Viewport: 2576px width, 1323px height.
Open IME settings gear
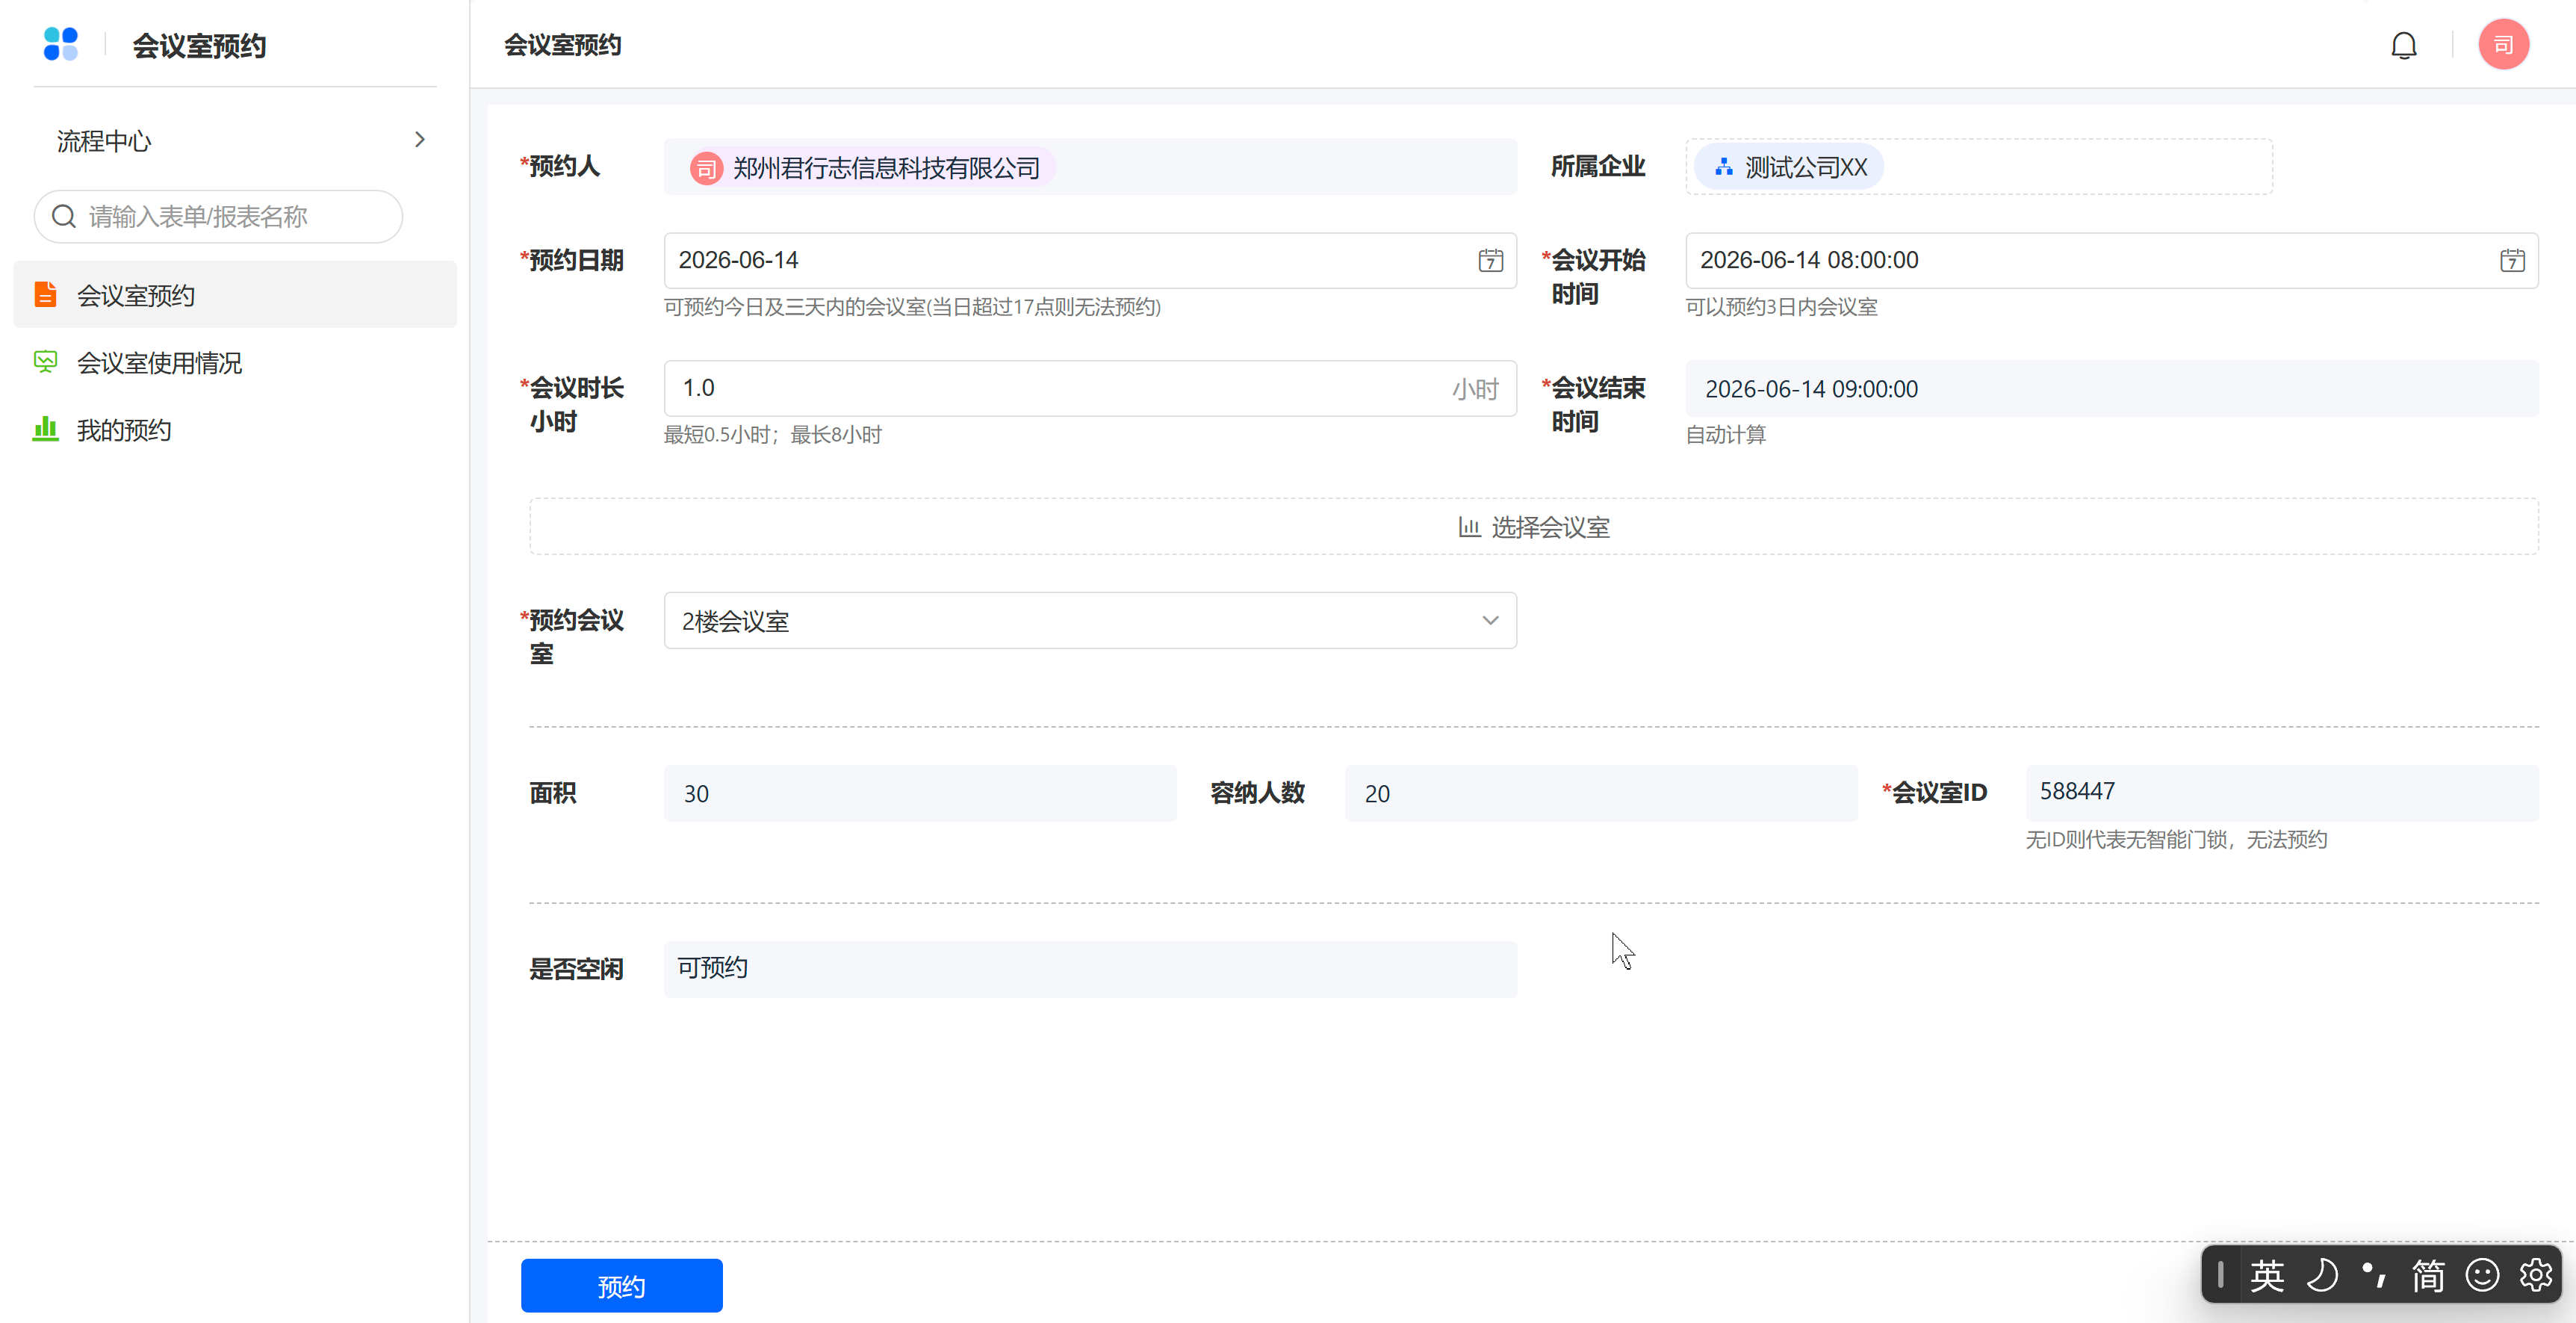(x=2535, y=1275)
